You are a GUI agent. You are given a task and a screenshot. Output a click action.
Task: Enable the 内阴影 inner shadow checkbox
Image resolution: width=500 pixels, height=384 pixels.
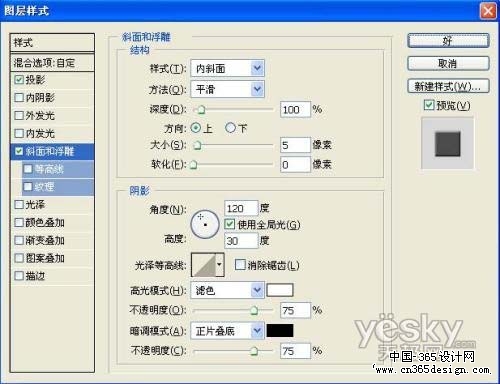pos(19,98)
